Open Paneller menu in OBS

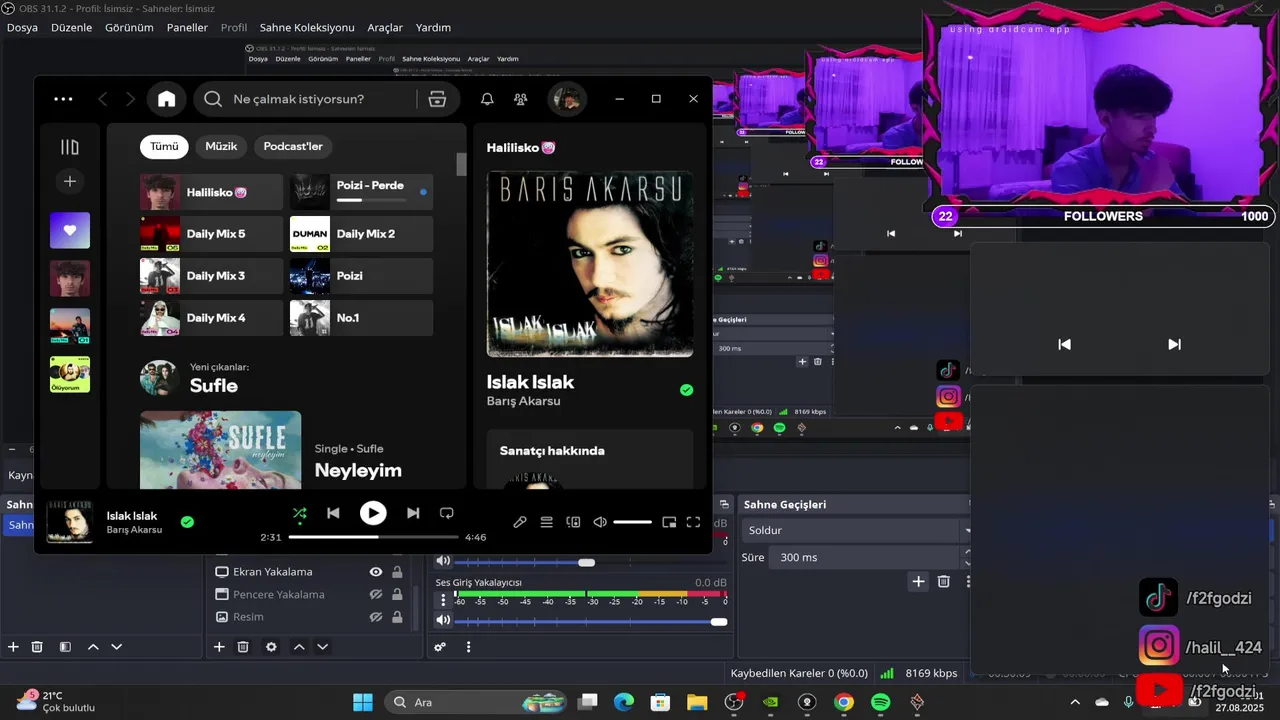(187, 27)
